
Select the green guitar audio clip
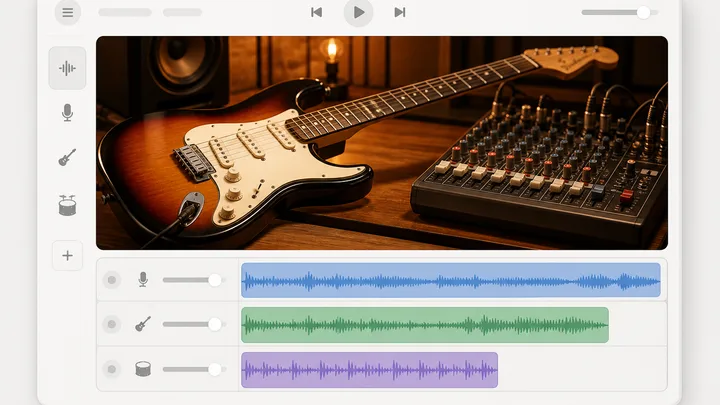click(x=425, y=325)
